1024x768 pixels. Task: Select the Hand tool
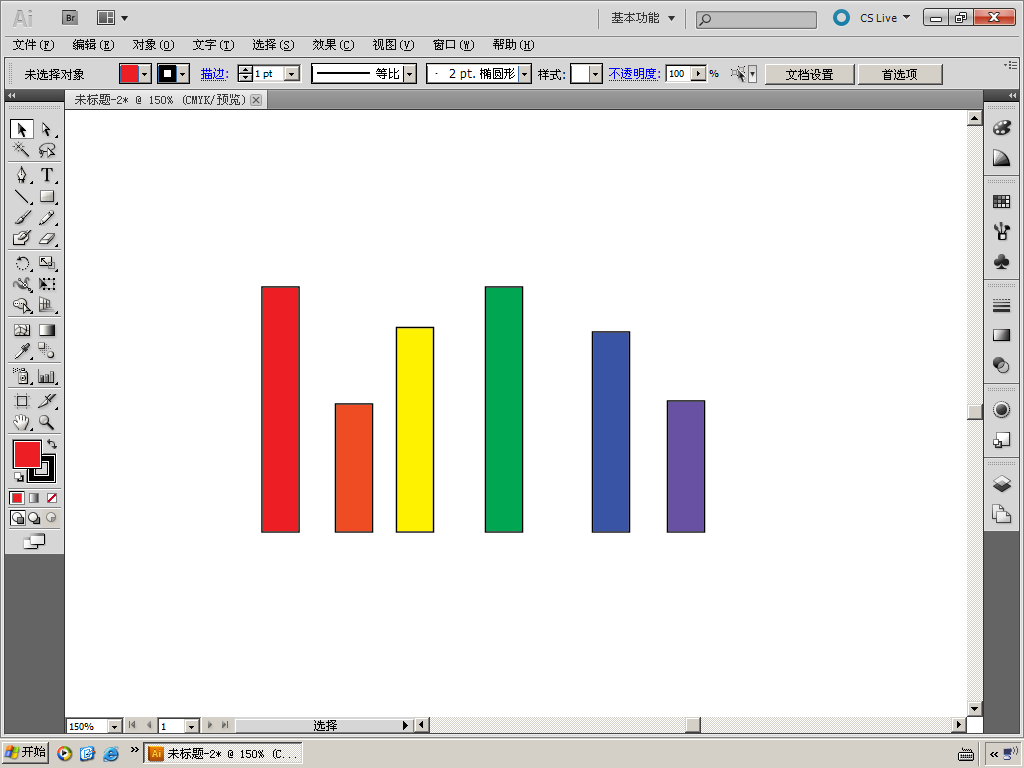[x=22, y=422]
